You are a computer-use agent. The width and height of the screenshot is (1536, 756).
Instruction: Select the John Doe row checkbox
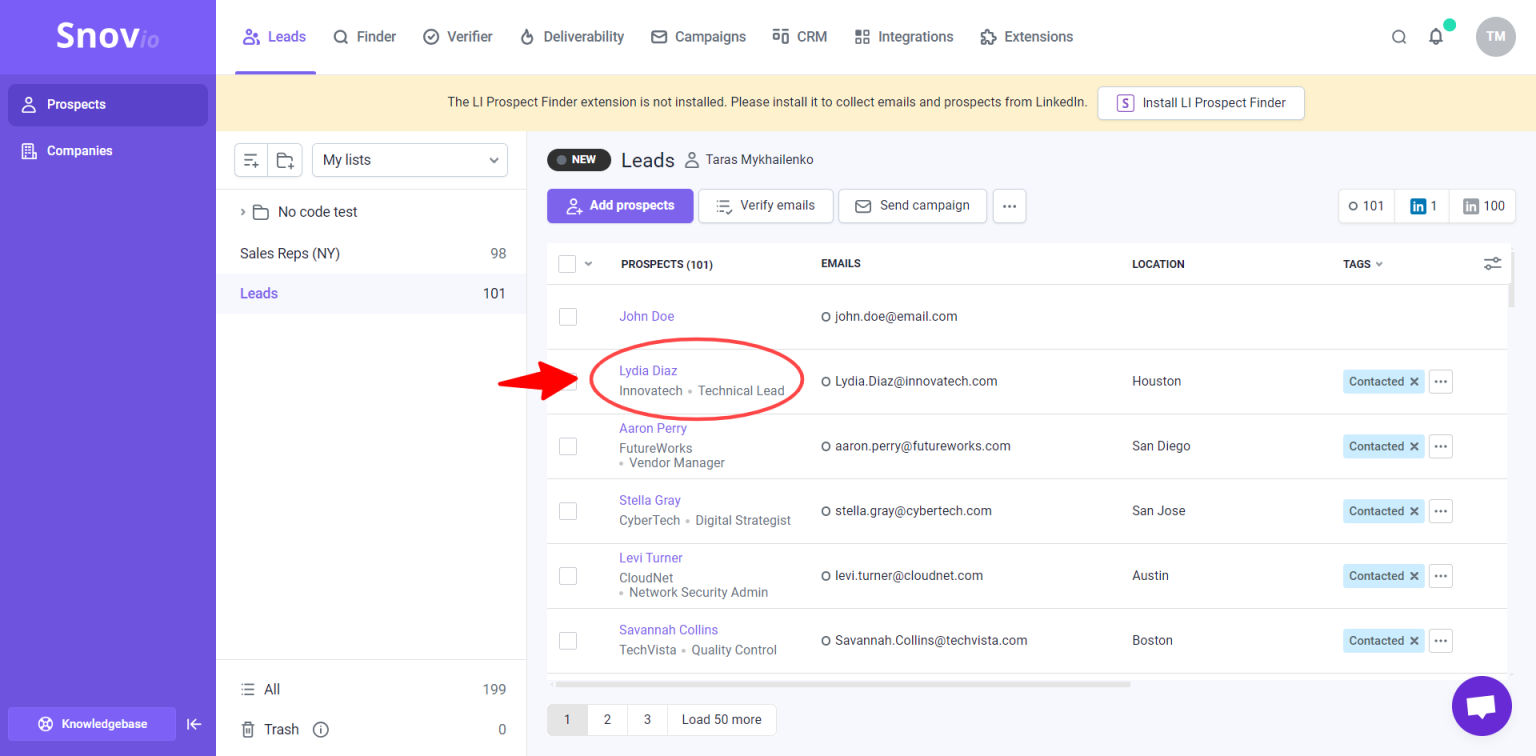click(567, 317)
